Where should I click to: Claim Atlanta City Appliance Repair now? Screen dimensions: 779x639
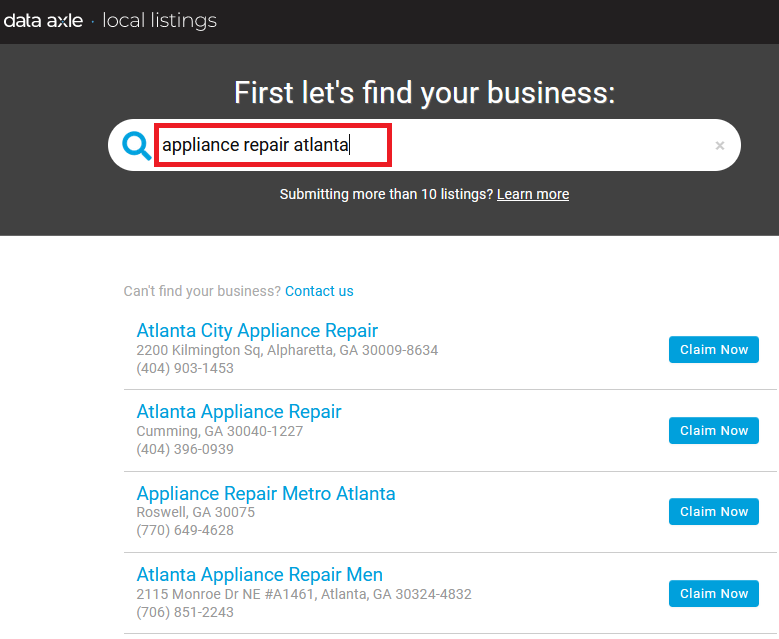pyautogui.click(x=713, y=349)
